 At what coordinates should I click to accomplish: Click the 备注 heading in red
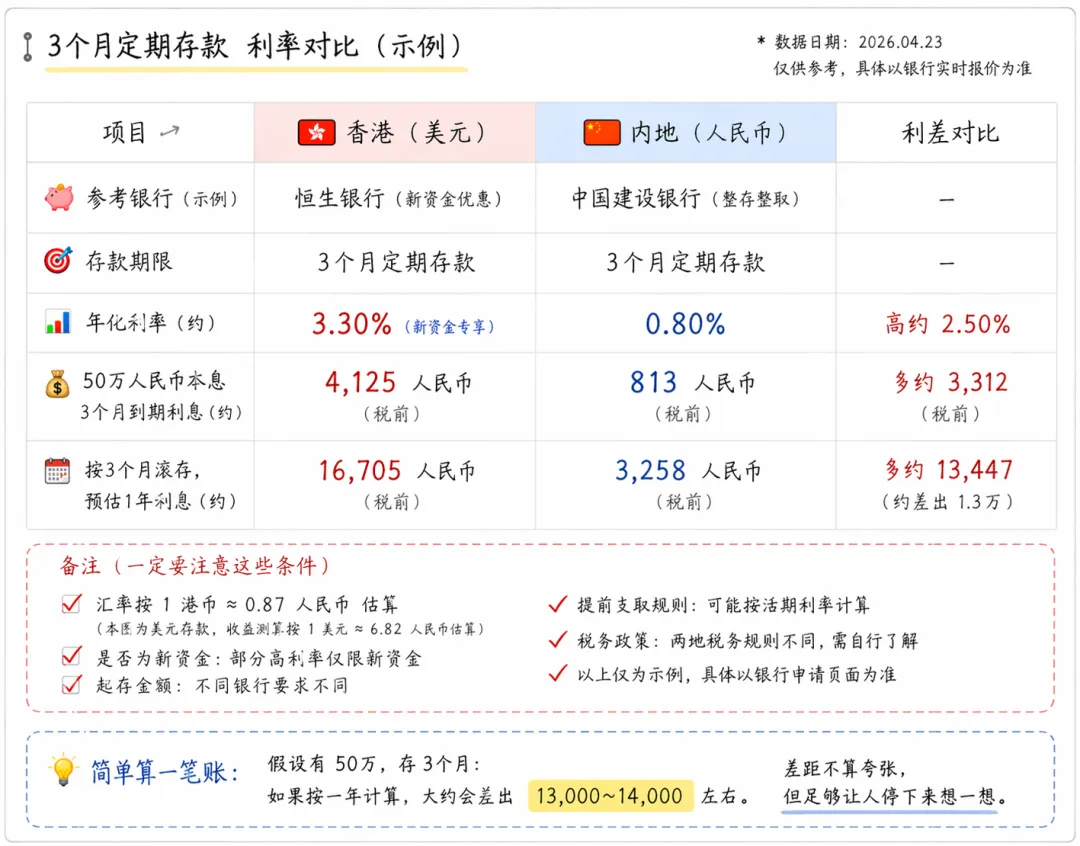pyautogui.click(x=195, y=566)
